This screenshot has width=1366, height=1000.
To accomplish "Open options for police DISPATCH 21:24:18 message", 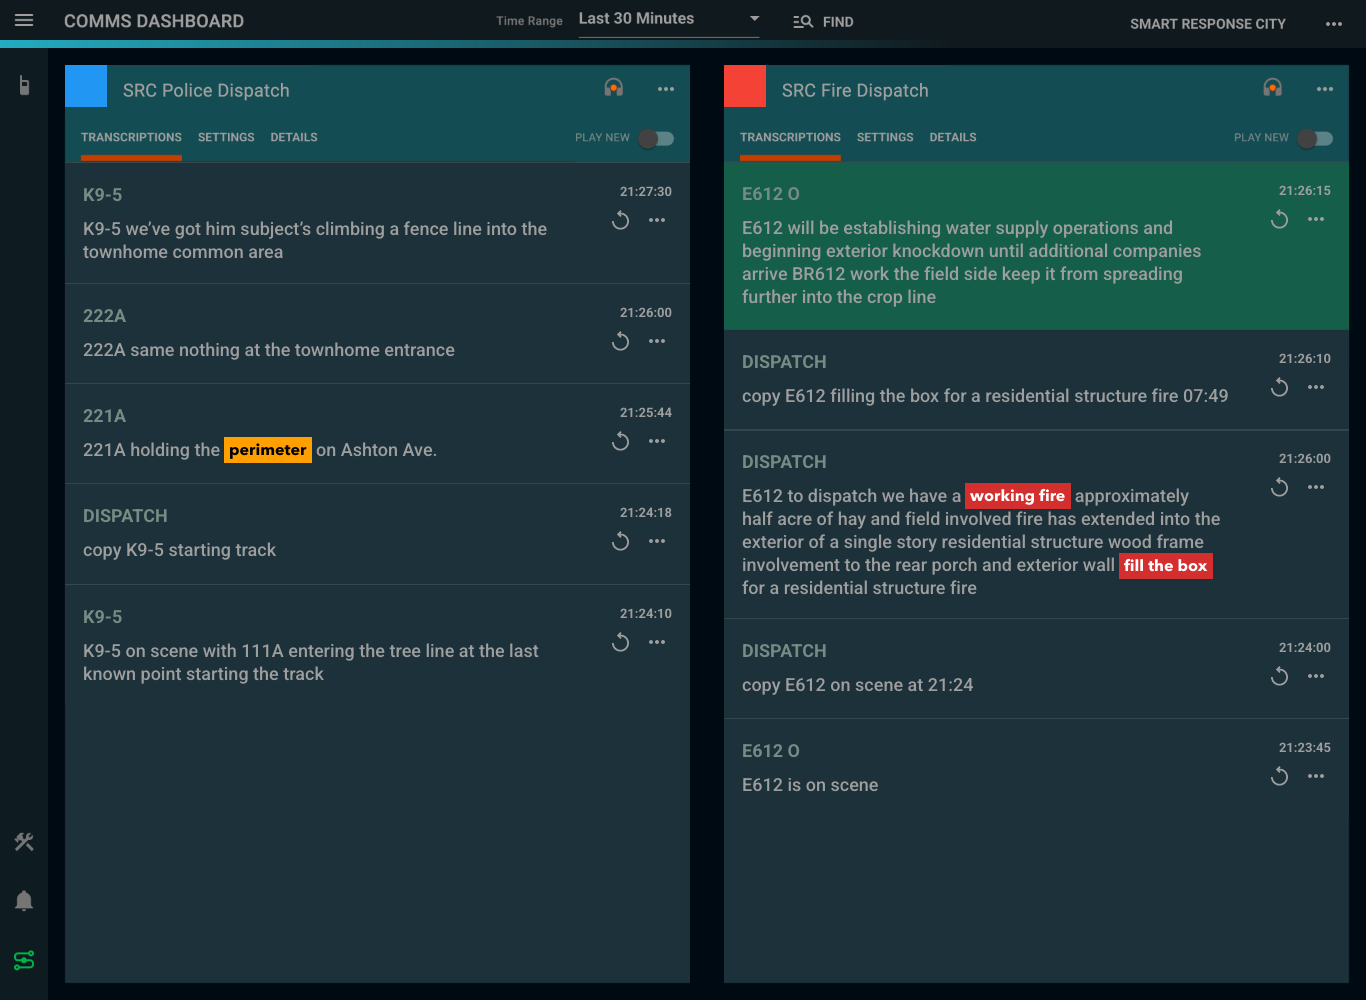I will tap(657, 541).
